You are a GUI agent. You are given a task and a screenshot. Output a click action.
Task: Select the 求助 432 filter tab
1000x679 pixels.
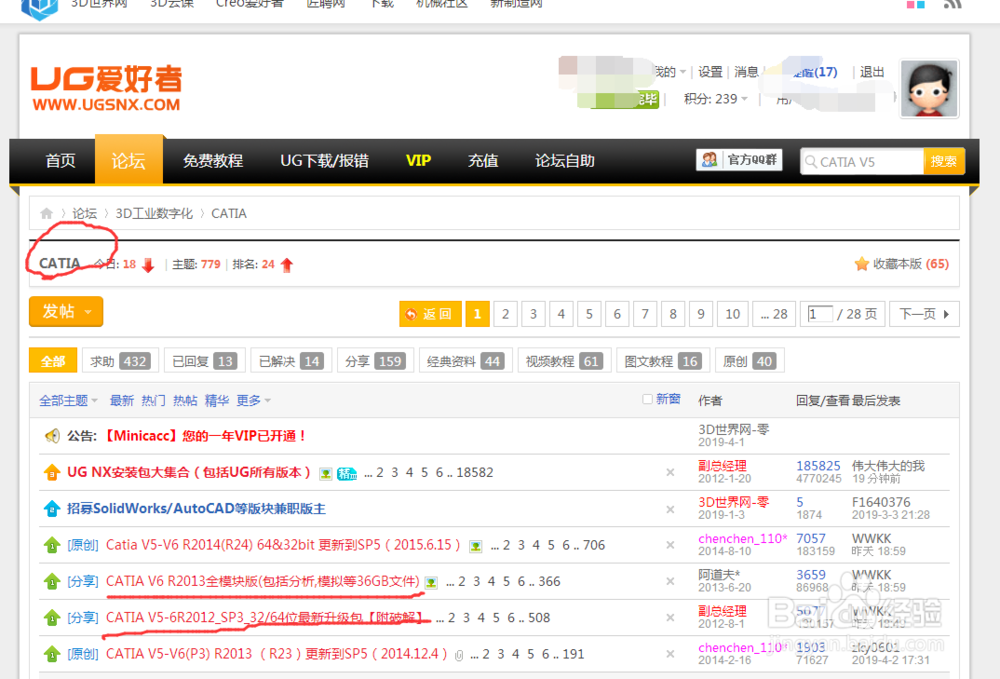pos(120,361)
